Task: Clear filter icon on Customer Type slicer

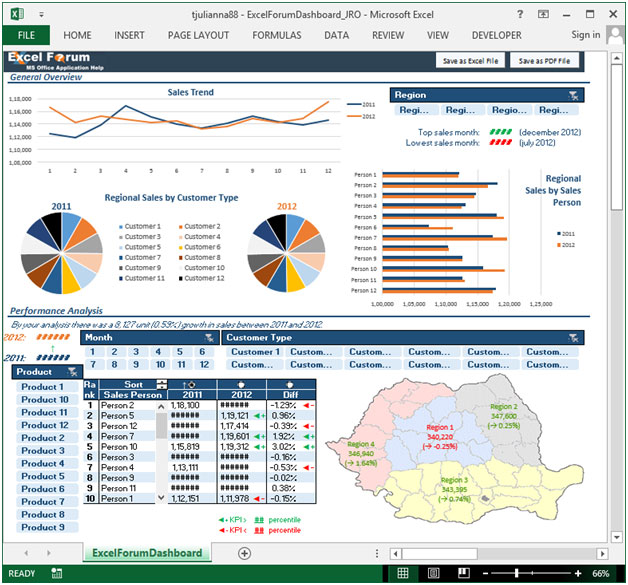Action: click(574, 338)
